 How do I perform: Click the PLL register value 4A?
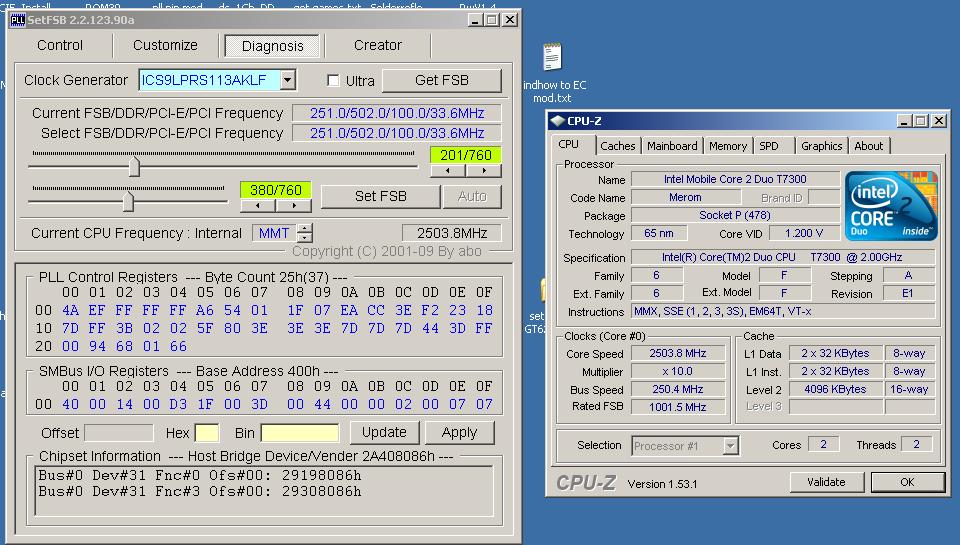tap(70, 310)
